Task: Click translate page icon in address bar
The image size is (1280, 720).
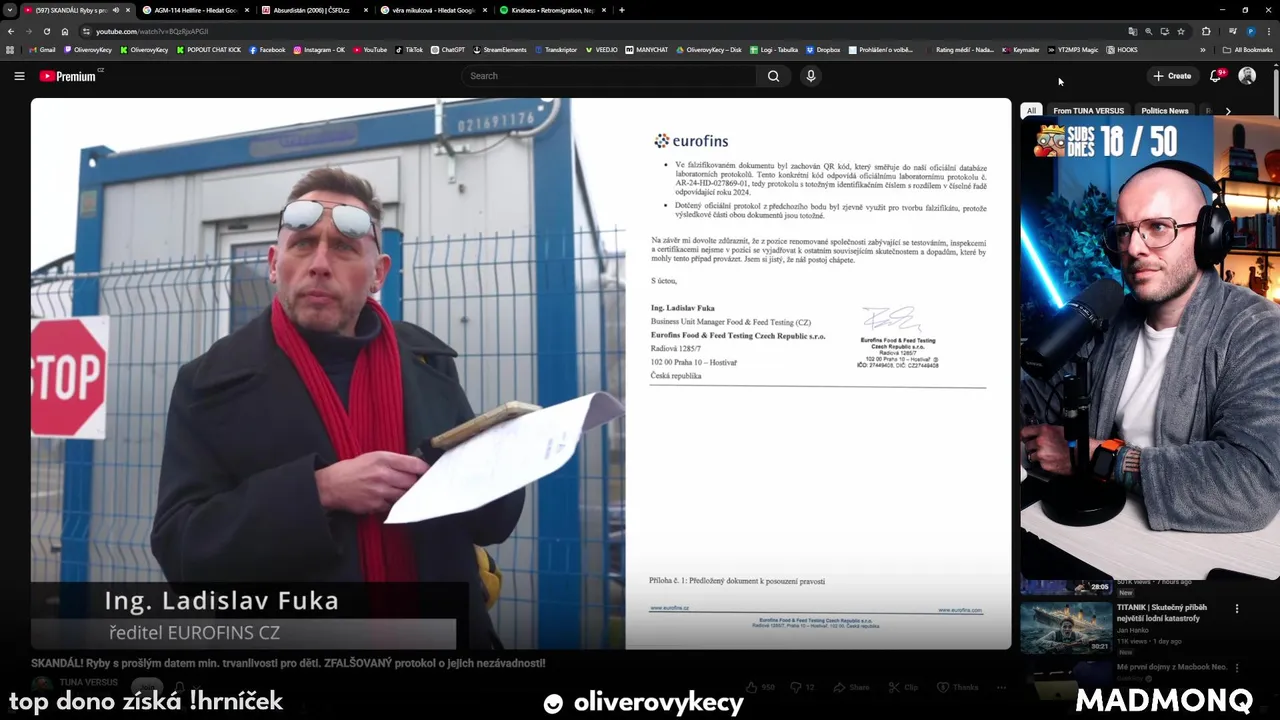Action: pyautogui.click(x=1132, y=31)
